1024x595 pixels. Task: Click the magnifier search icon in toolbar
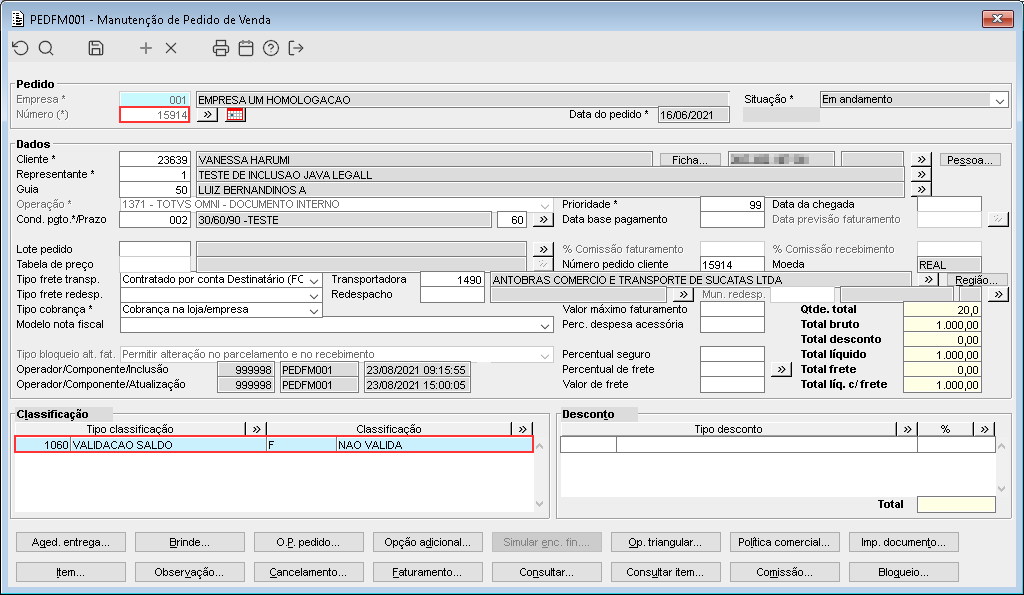[x=46, y=48]
